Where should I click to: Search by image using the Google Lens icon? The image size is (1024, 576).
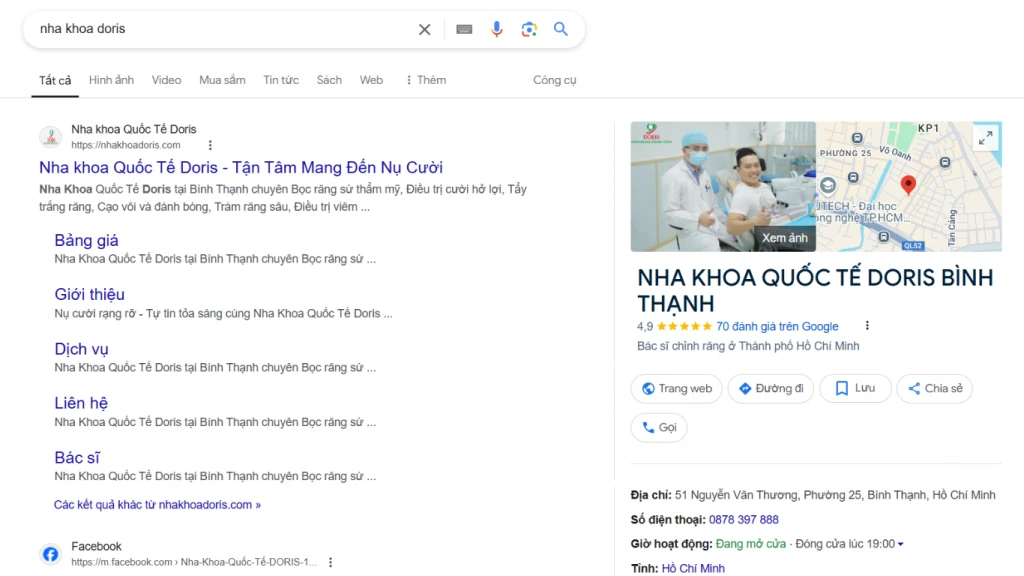coord(529,29)
